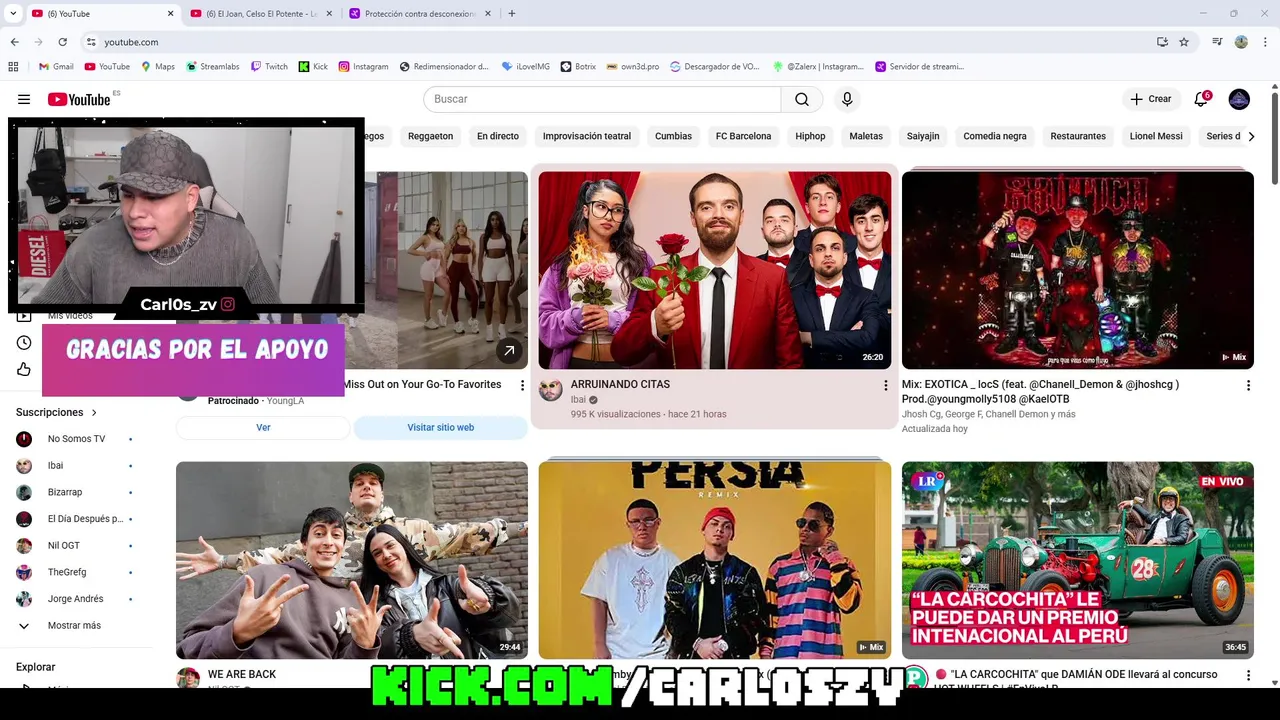This screenshot has height=720, width=1280.
Task: Select the En directo filter chip
Action: (498, 136)
